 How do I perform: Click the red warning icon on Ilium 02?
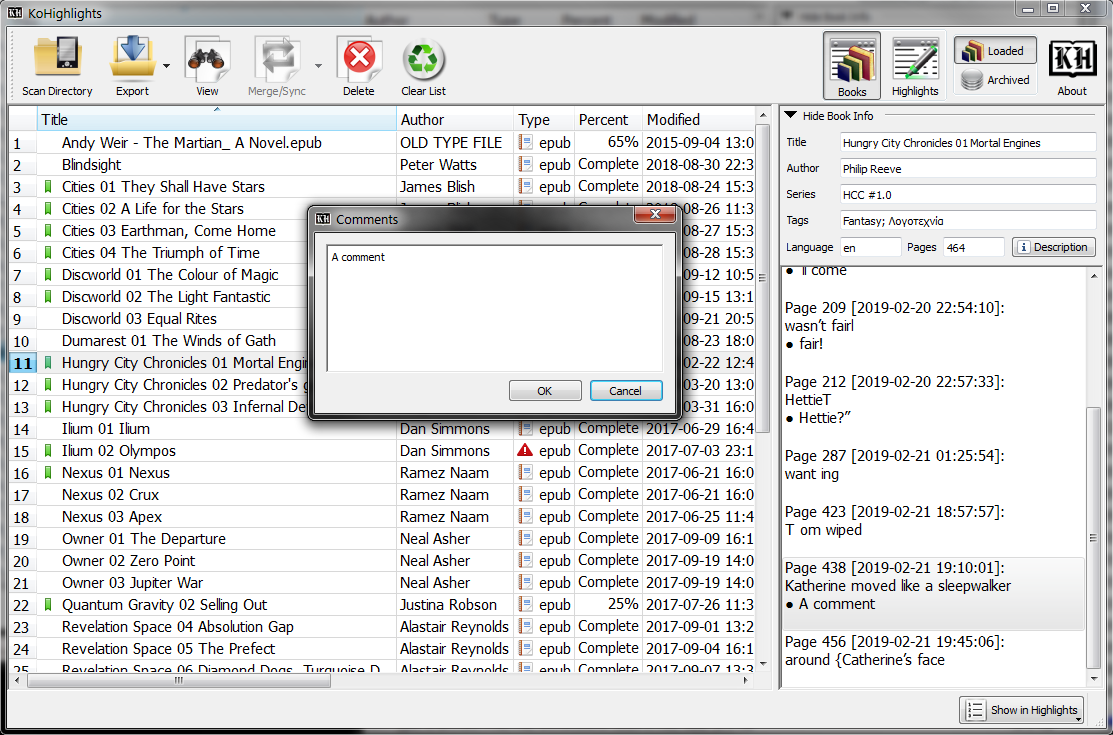[x=525, y=450]
